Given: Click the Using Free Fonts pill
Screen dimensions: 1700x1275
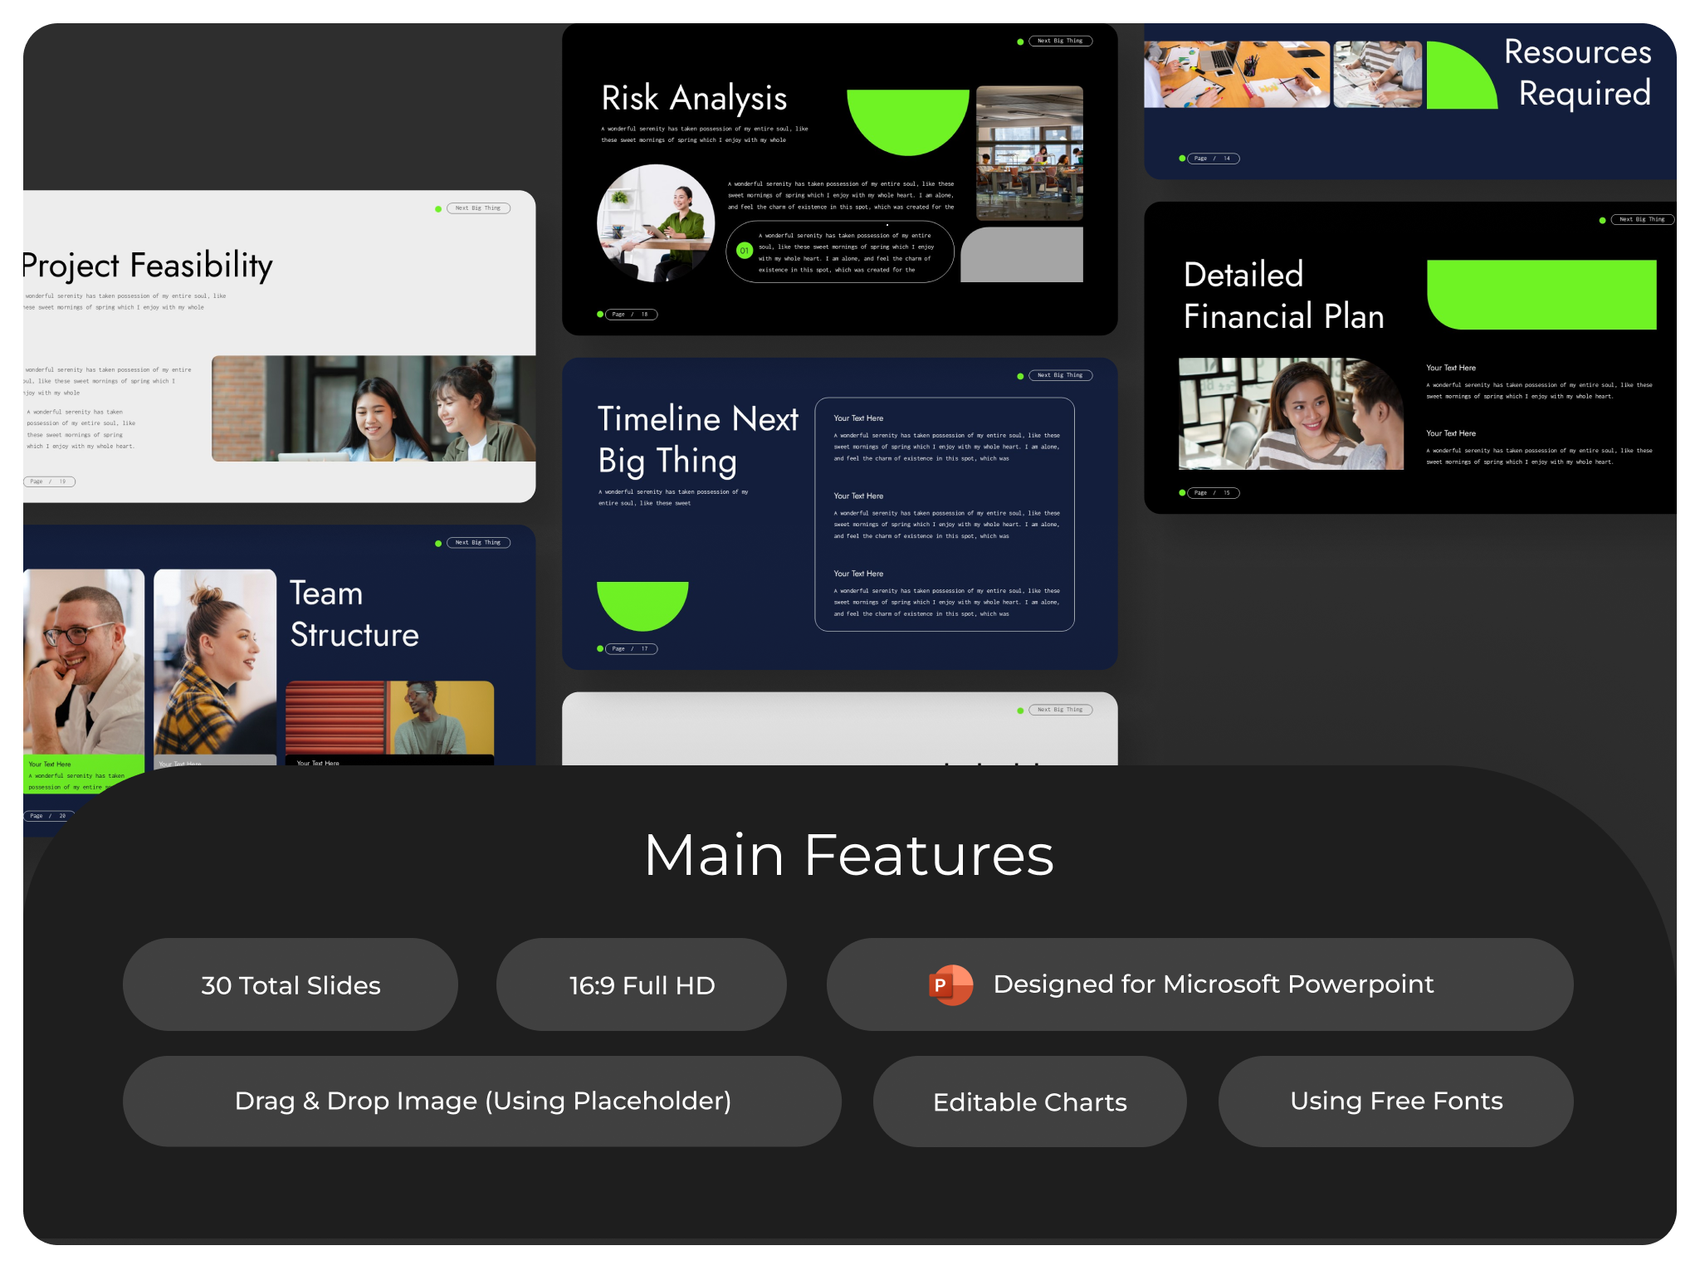Looking at the screenshot, I should click(1395, 1101).
